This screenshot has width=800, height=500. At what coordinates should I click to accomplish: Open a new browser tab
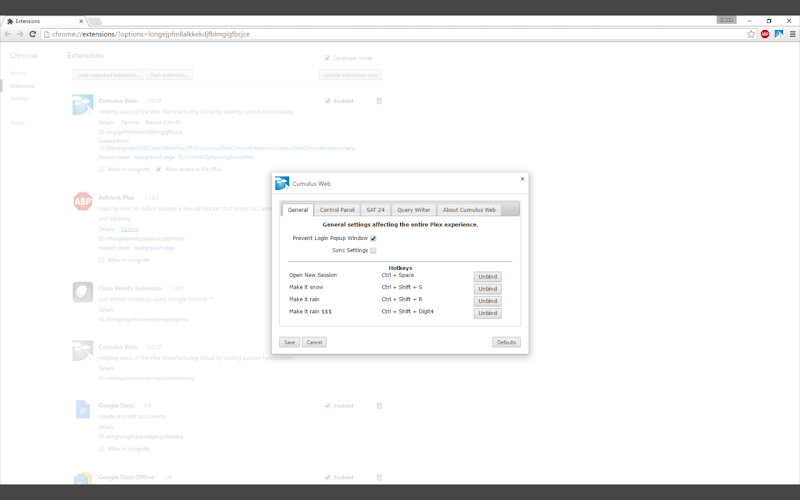coord(95,21)
